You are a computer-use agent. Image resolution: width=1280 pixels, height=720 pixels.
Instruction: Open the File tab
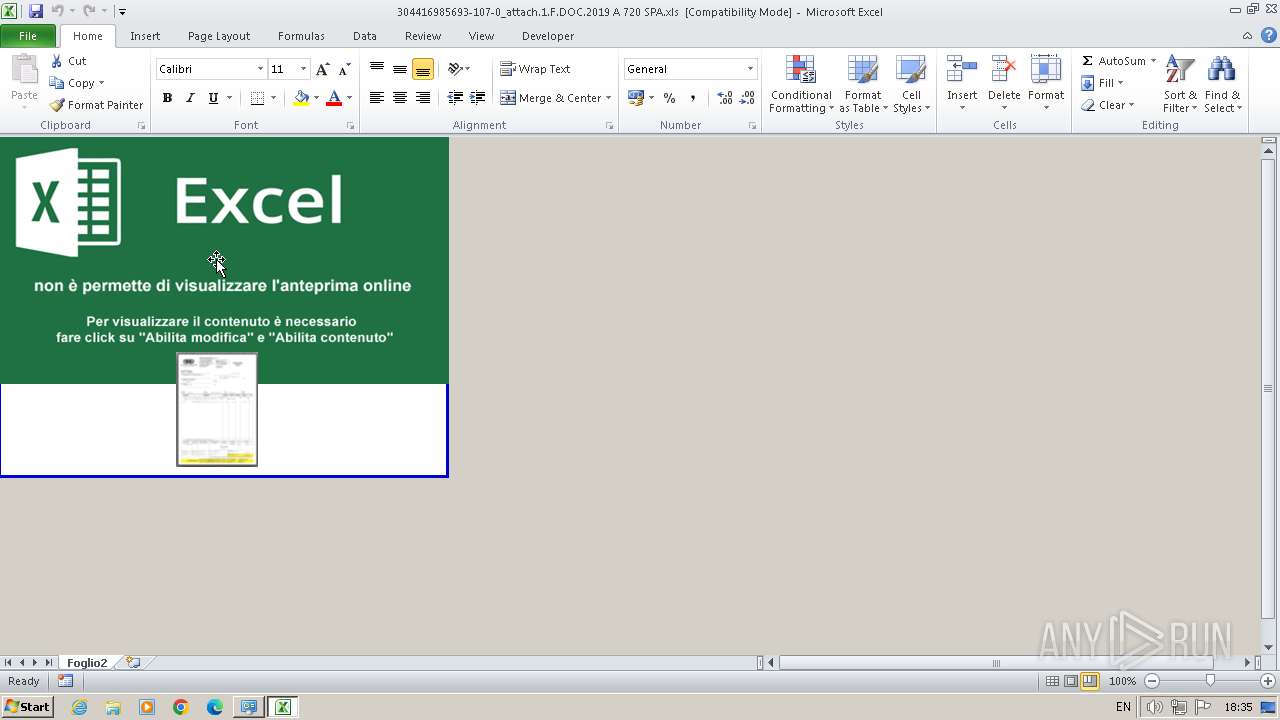[x=28, y=36]
